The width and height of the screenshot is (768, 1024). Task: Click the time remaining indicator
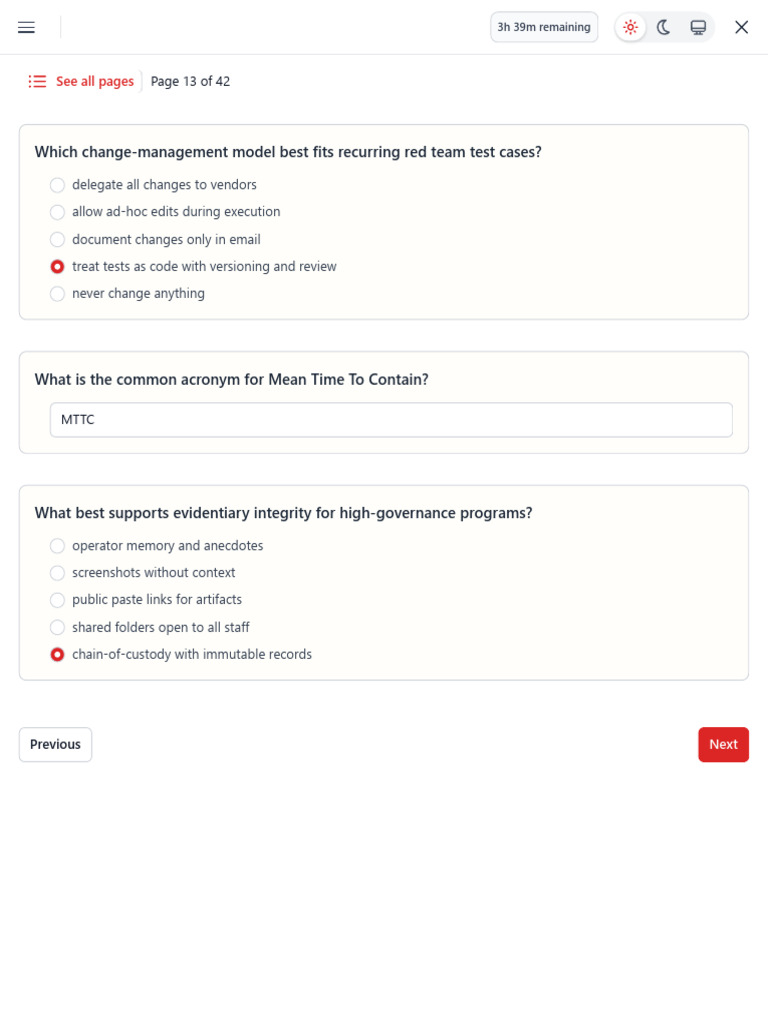(544, 27)
